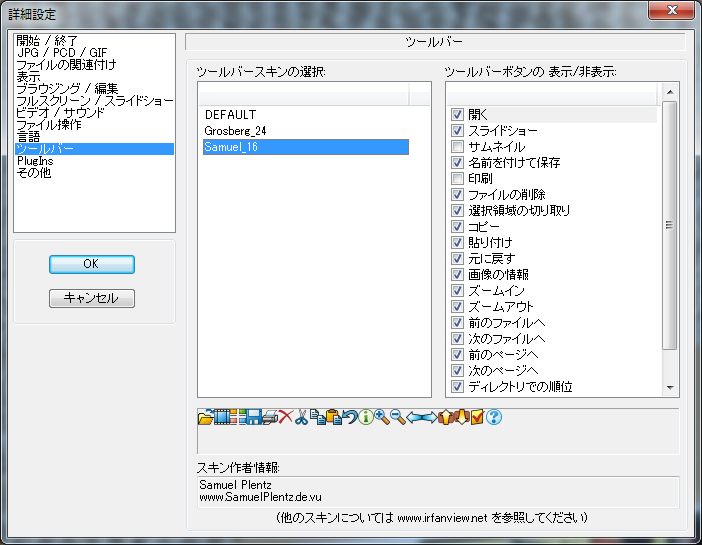This screenshot has height=545, width=702.
Task: Click the copy pages icon
Action: click(318, 417)
